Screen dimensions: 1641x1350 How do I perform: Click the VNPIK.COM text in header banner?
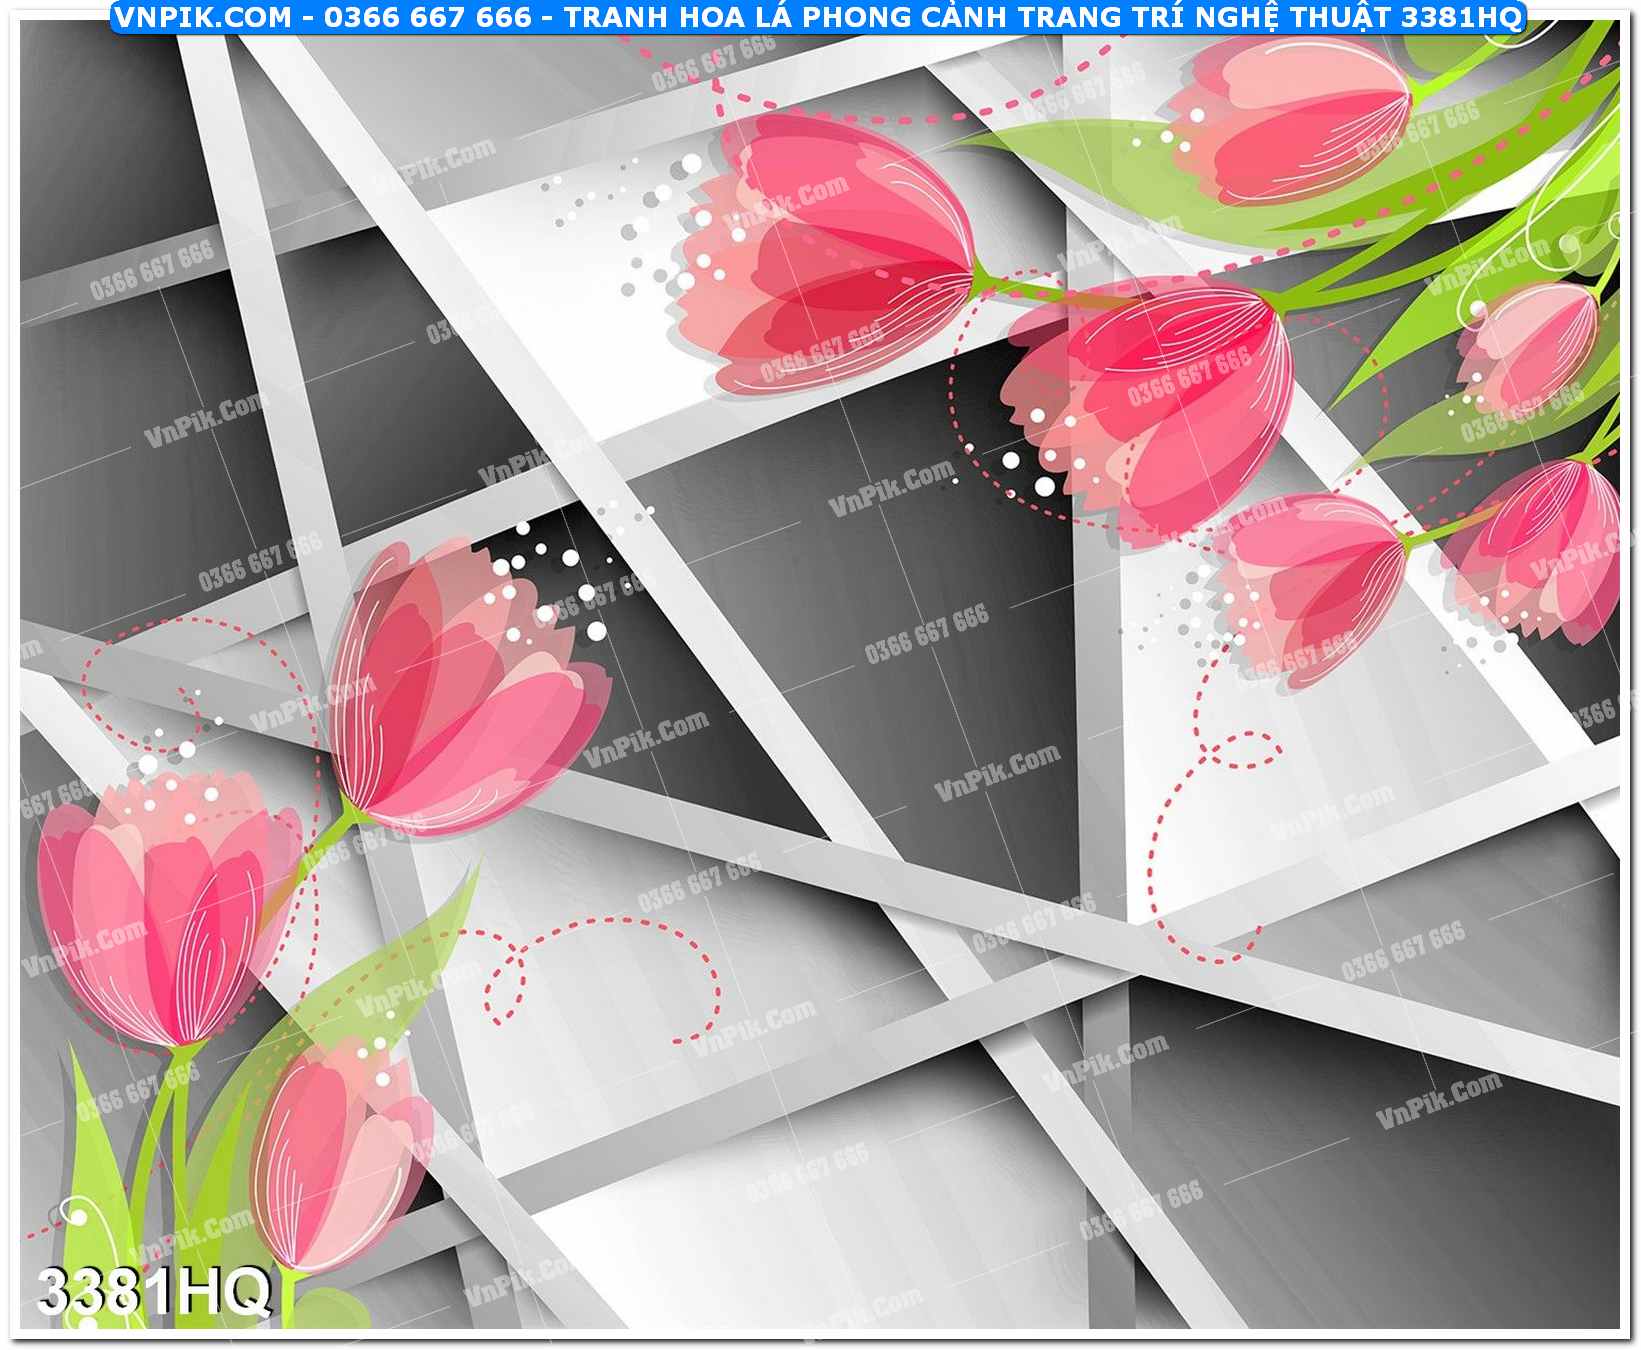point(203,16)
